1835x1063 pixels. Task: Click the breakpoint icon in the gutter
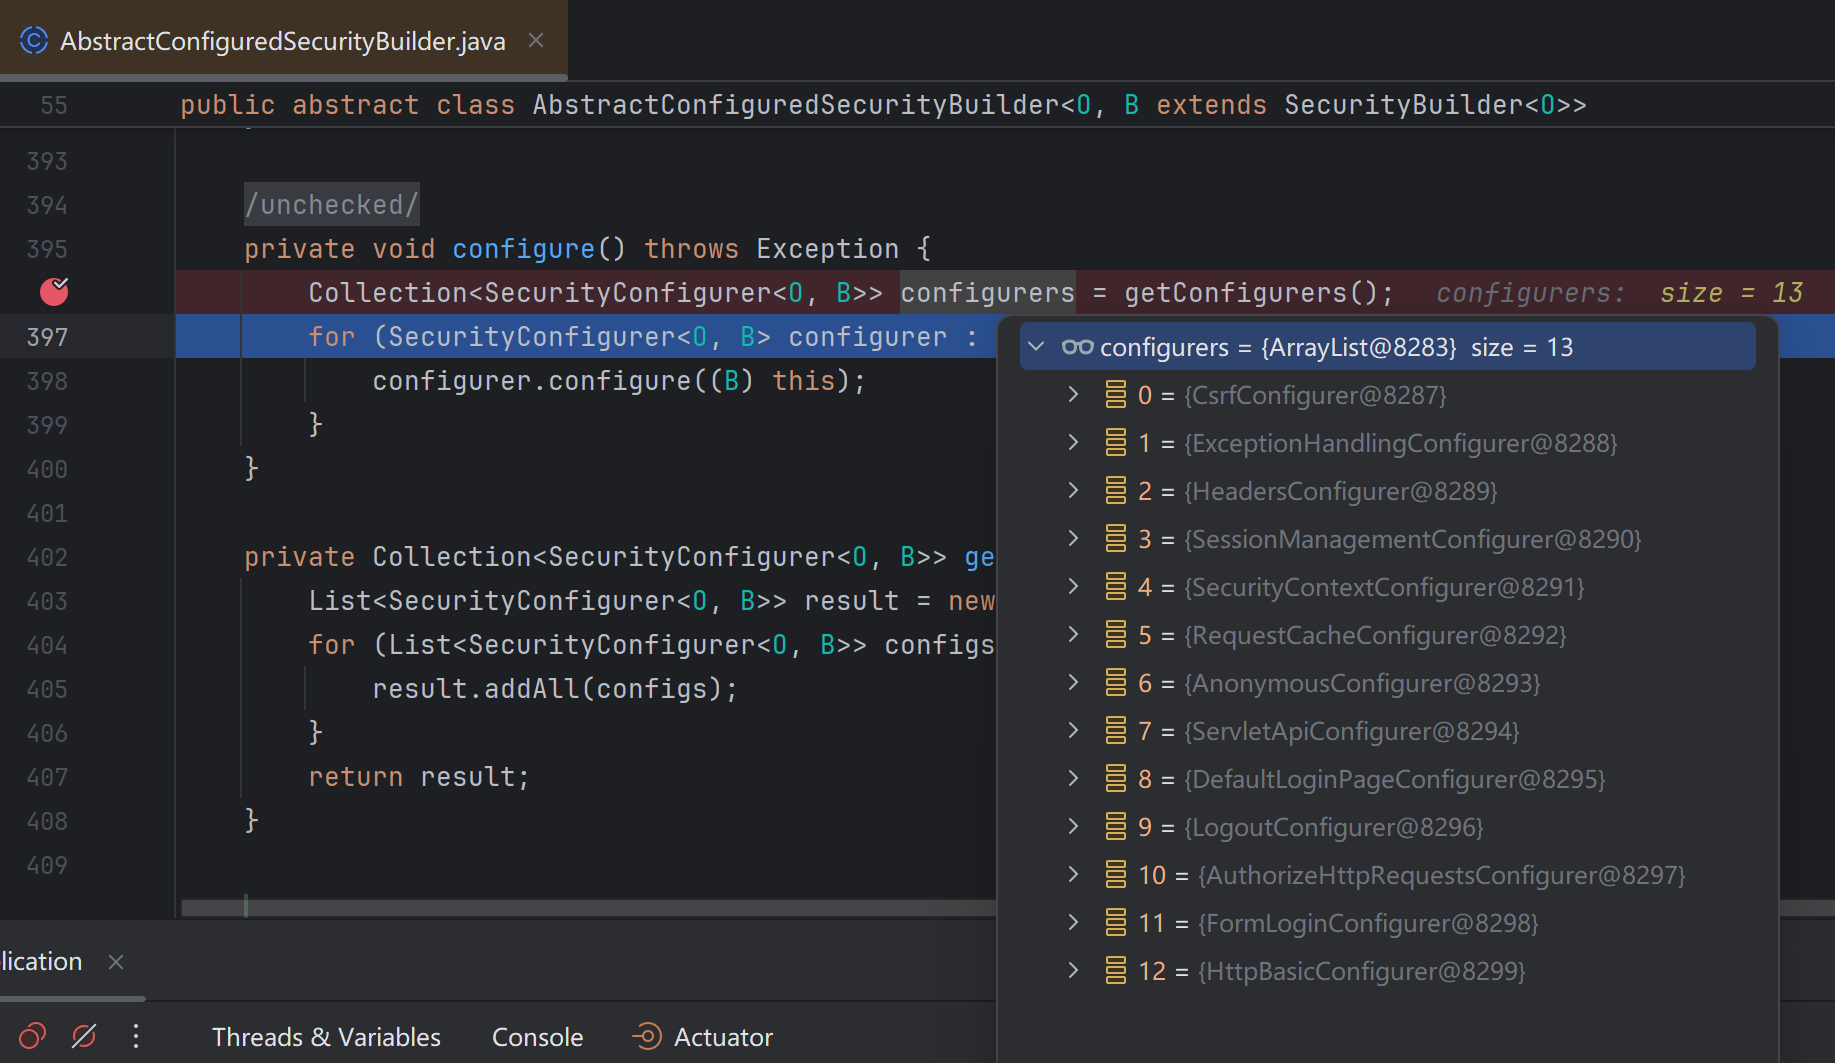click(54, 291)
